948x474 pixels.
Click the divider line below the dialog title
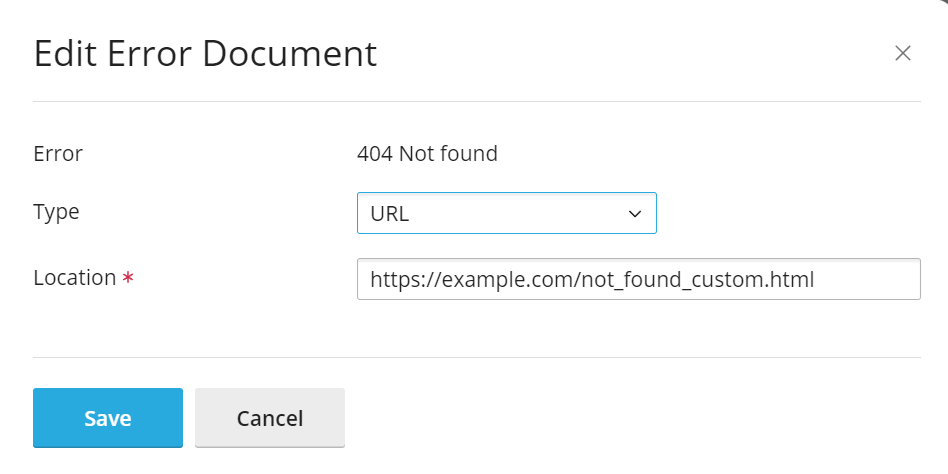(477, 101)
